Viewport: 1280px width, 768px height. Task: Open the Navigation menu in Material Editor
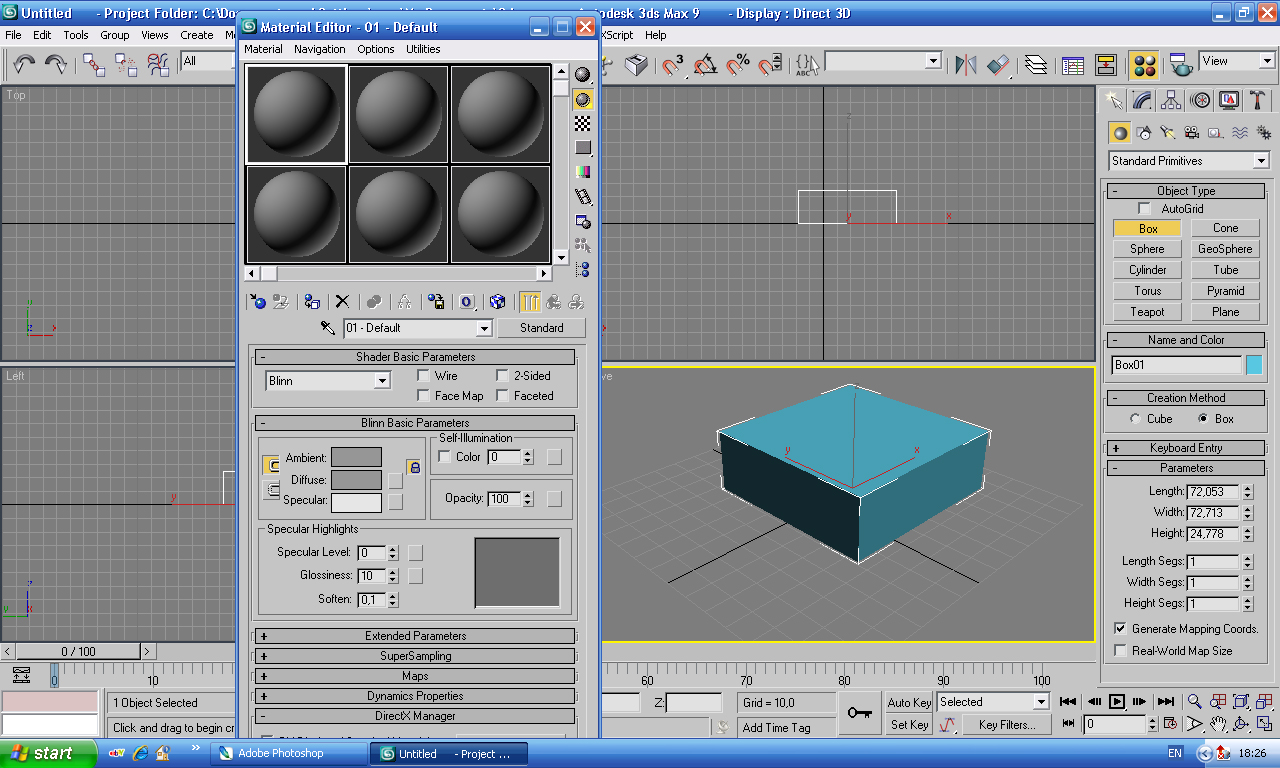tap(319, 49)
